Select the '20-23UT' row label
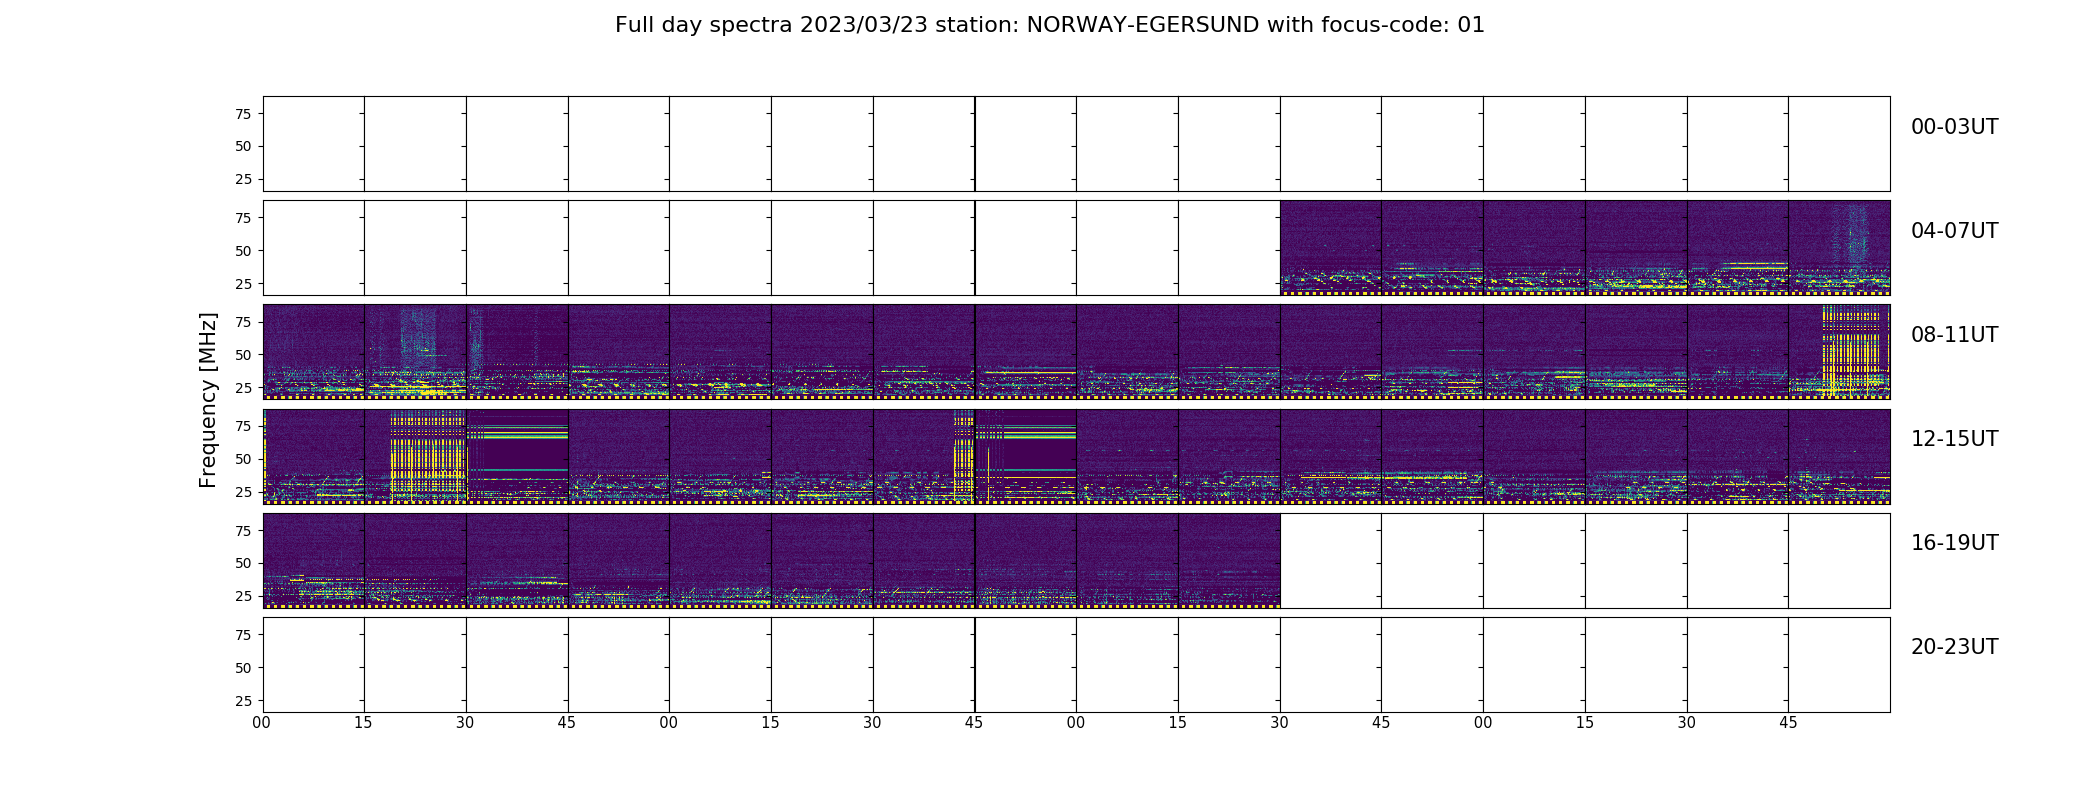The image size is (2100, 800). tap(1954, 647)
